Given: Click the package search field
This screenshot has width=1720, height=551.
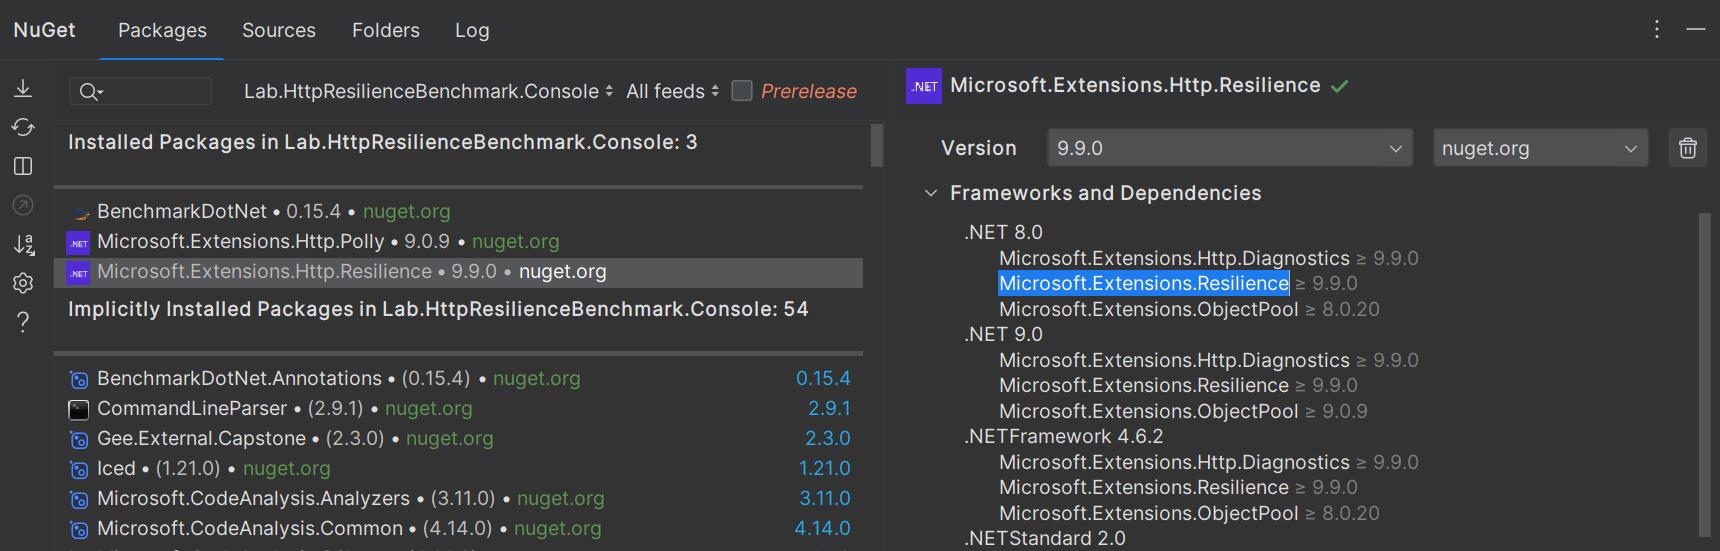Looking at the screenshot, I should point(150,92).
